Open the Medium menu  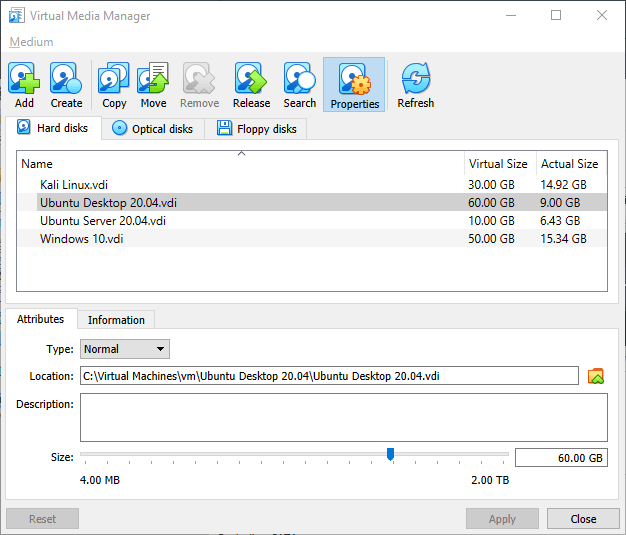click(31, 42)
